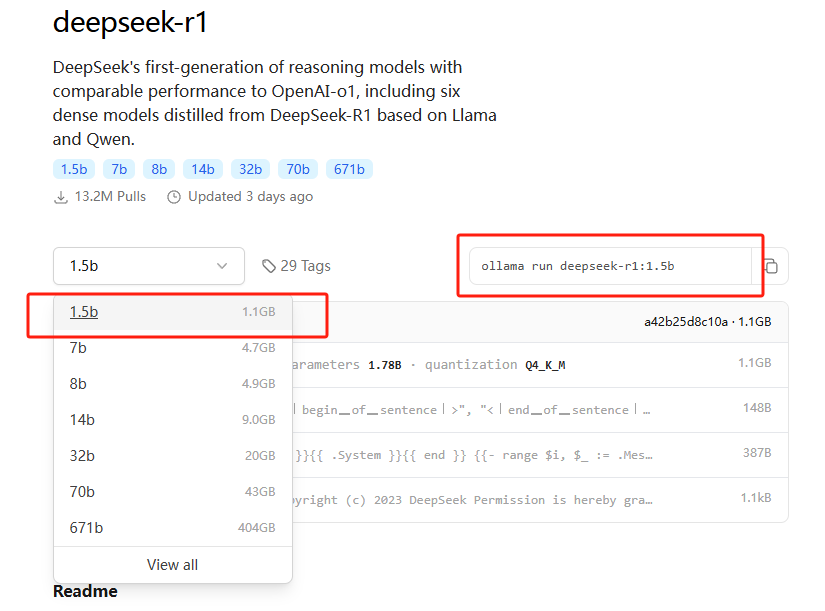Click the download icon next to 13.2M Pulls
Viewport: 825px width, 611px height.
[61, 197]
